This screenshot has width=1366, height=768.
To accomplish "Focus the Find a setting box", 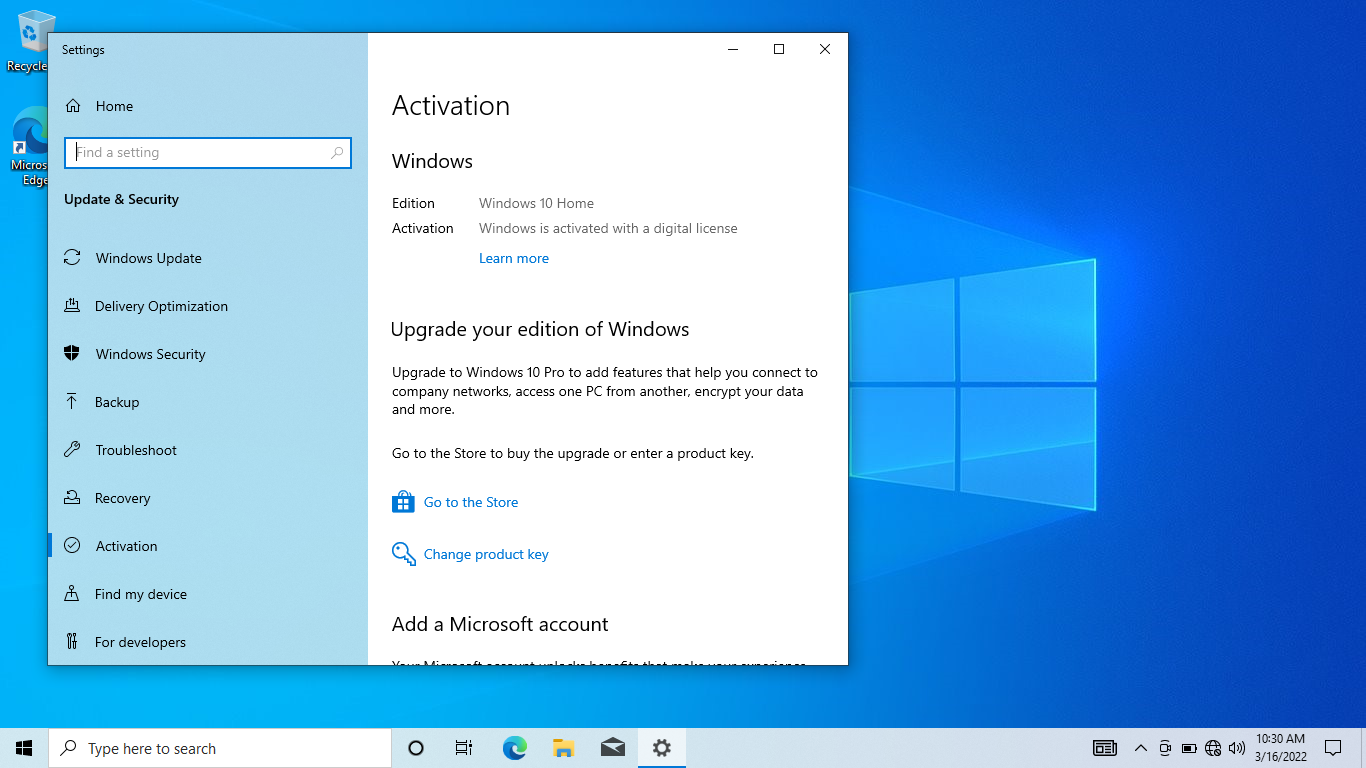I will [208, 152].
